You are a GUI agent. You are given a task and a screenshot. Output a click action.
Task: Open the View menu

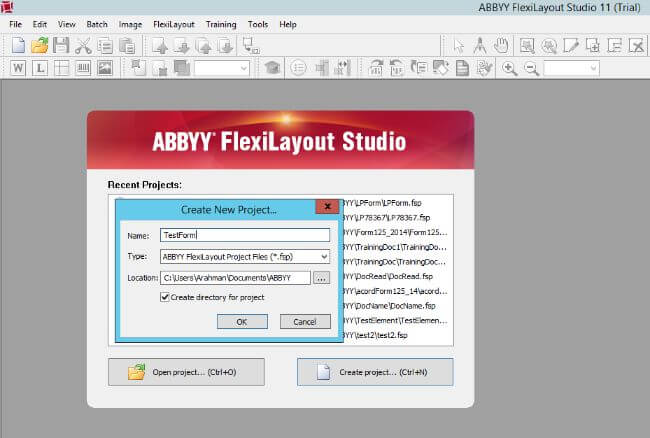click(x=67, y=24)
